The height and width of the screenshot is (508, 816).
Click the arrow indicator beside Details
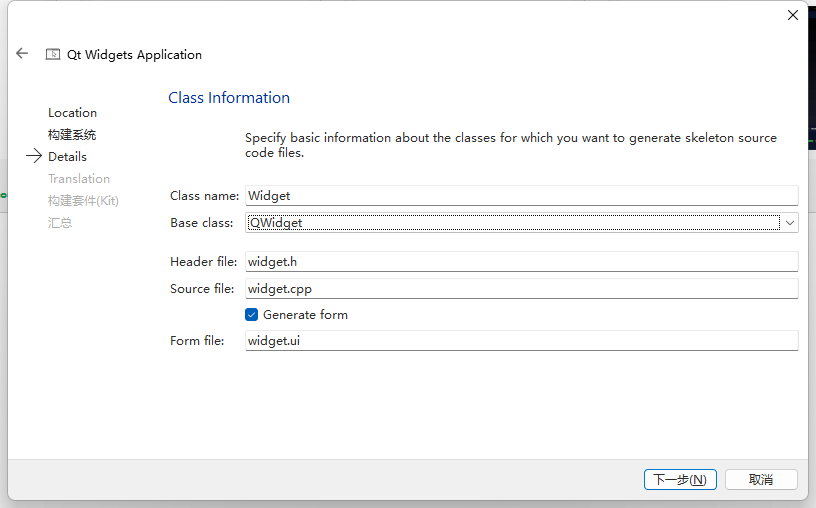click(34, 156)
